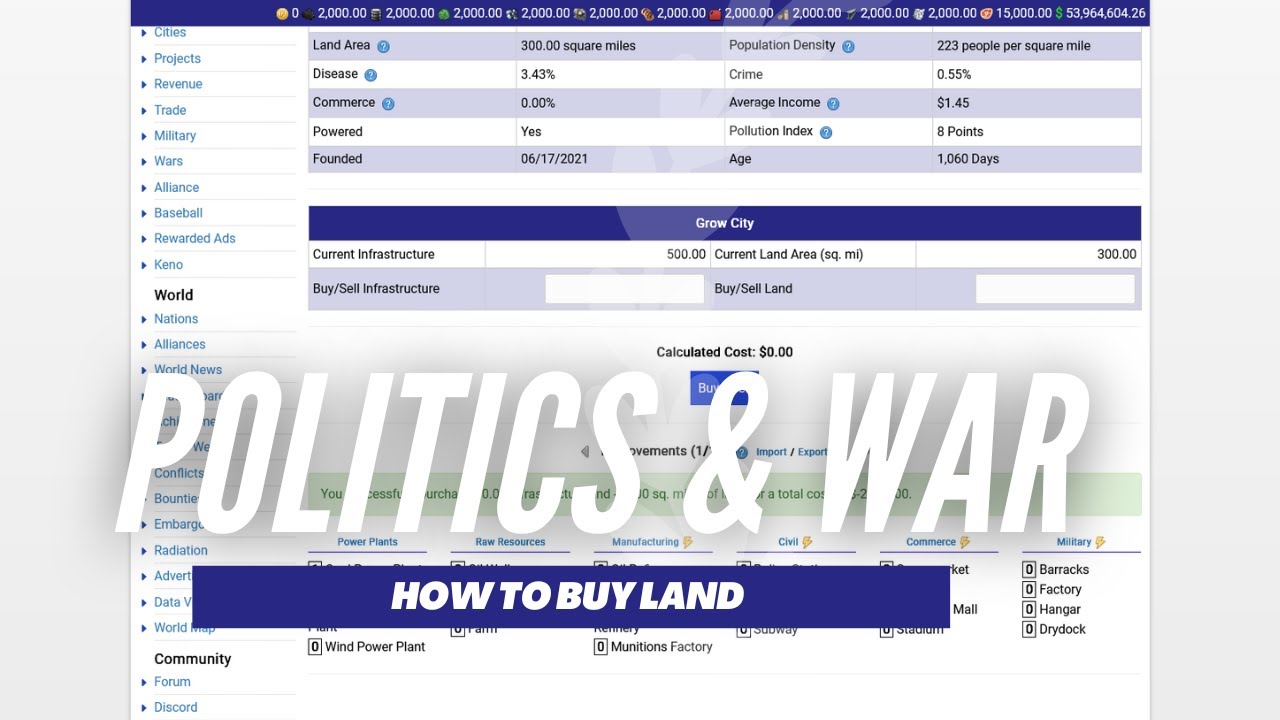The image size is (1280, 720).
Task: Open help icon next to Land Area
Action: point(383,46)
